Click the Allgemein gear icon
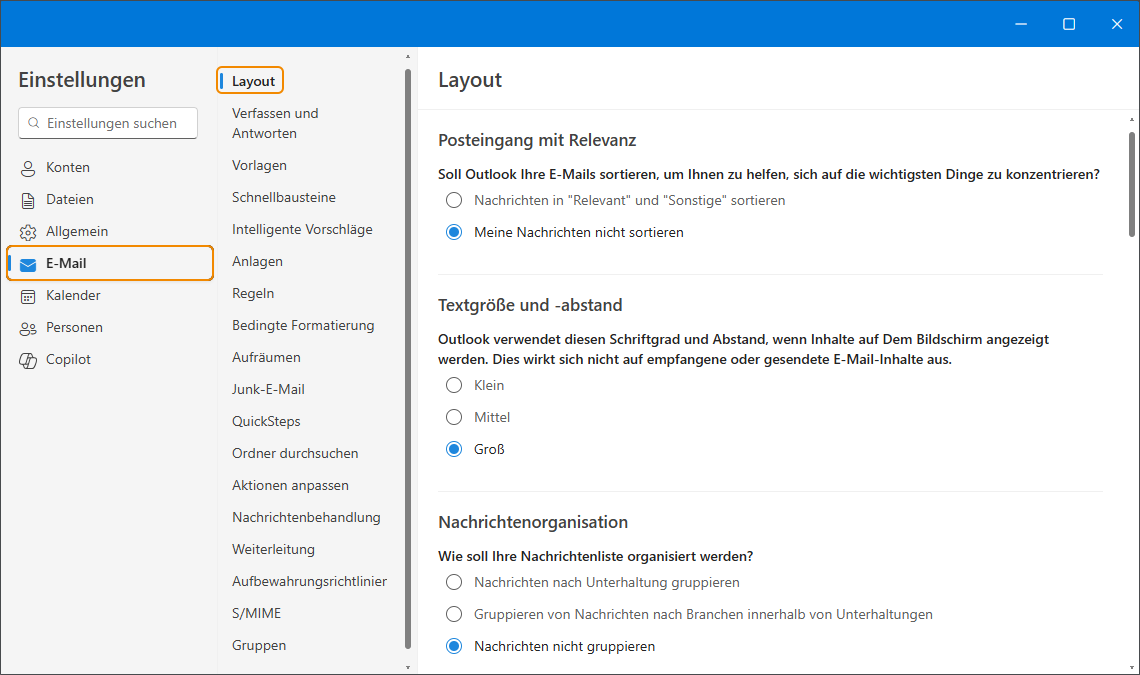 coord(28,232)
